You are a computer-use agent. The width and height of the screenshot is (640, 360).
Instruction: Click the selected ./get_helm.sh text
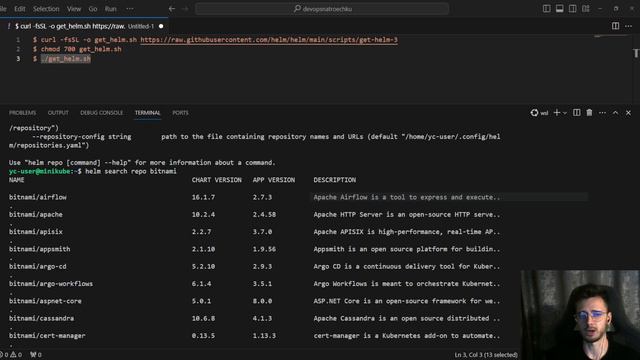[x=66, y=59]
